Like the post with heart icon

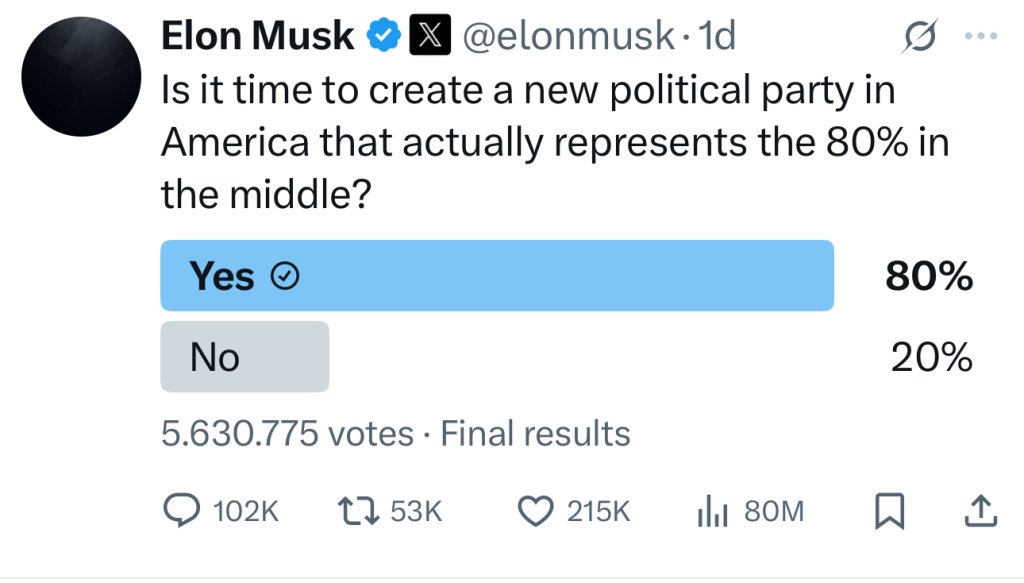(536, 511)
